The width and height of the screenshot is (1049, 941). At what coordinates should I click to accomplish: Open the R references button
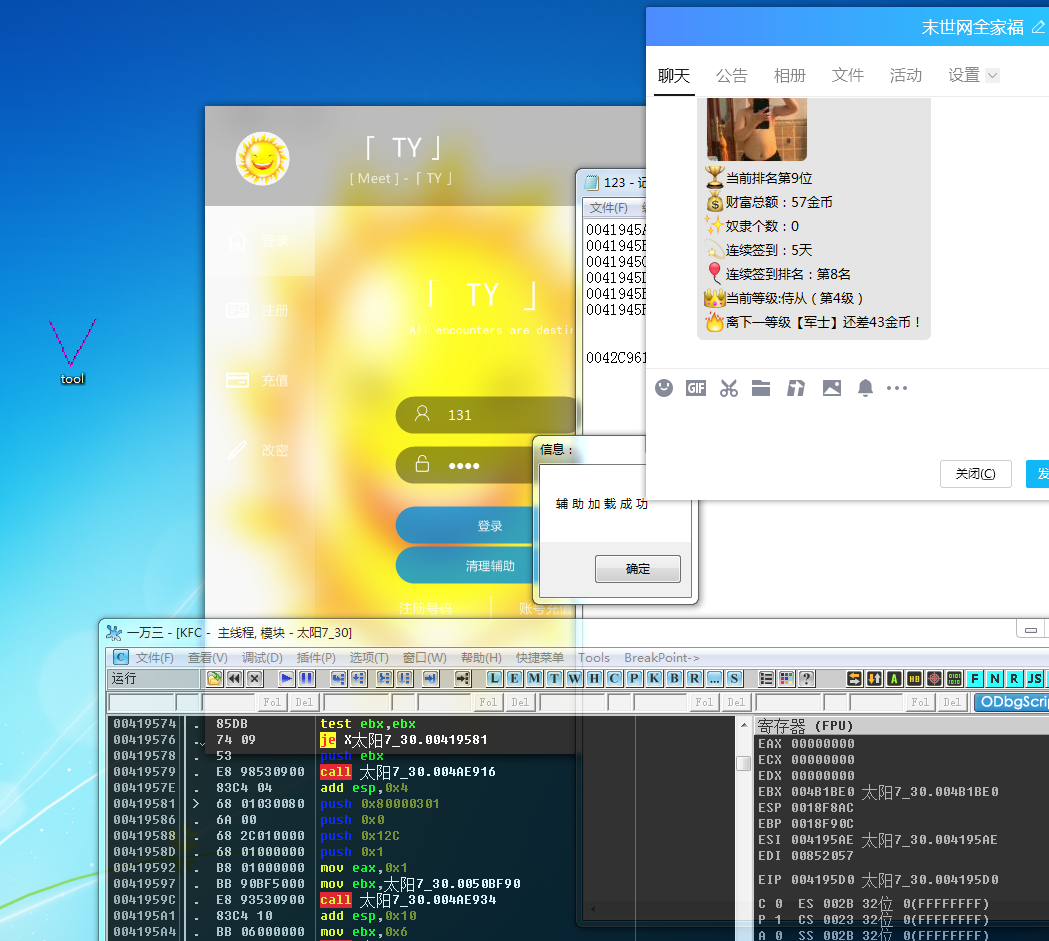click(695, 679)
